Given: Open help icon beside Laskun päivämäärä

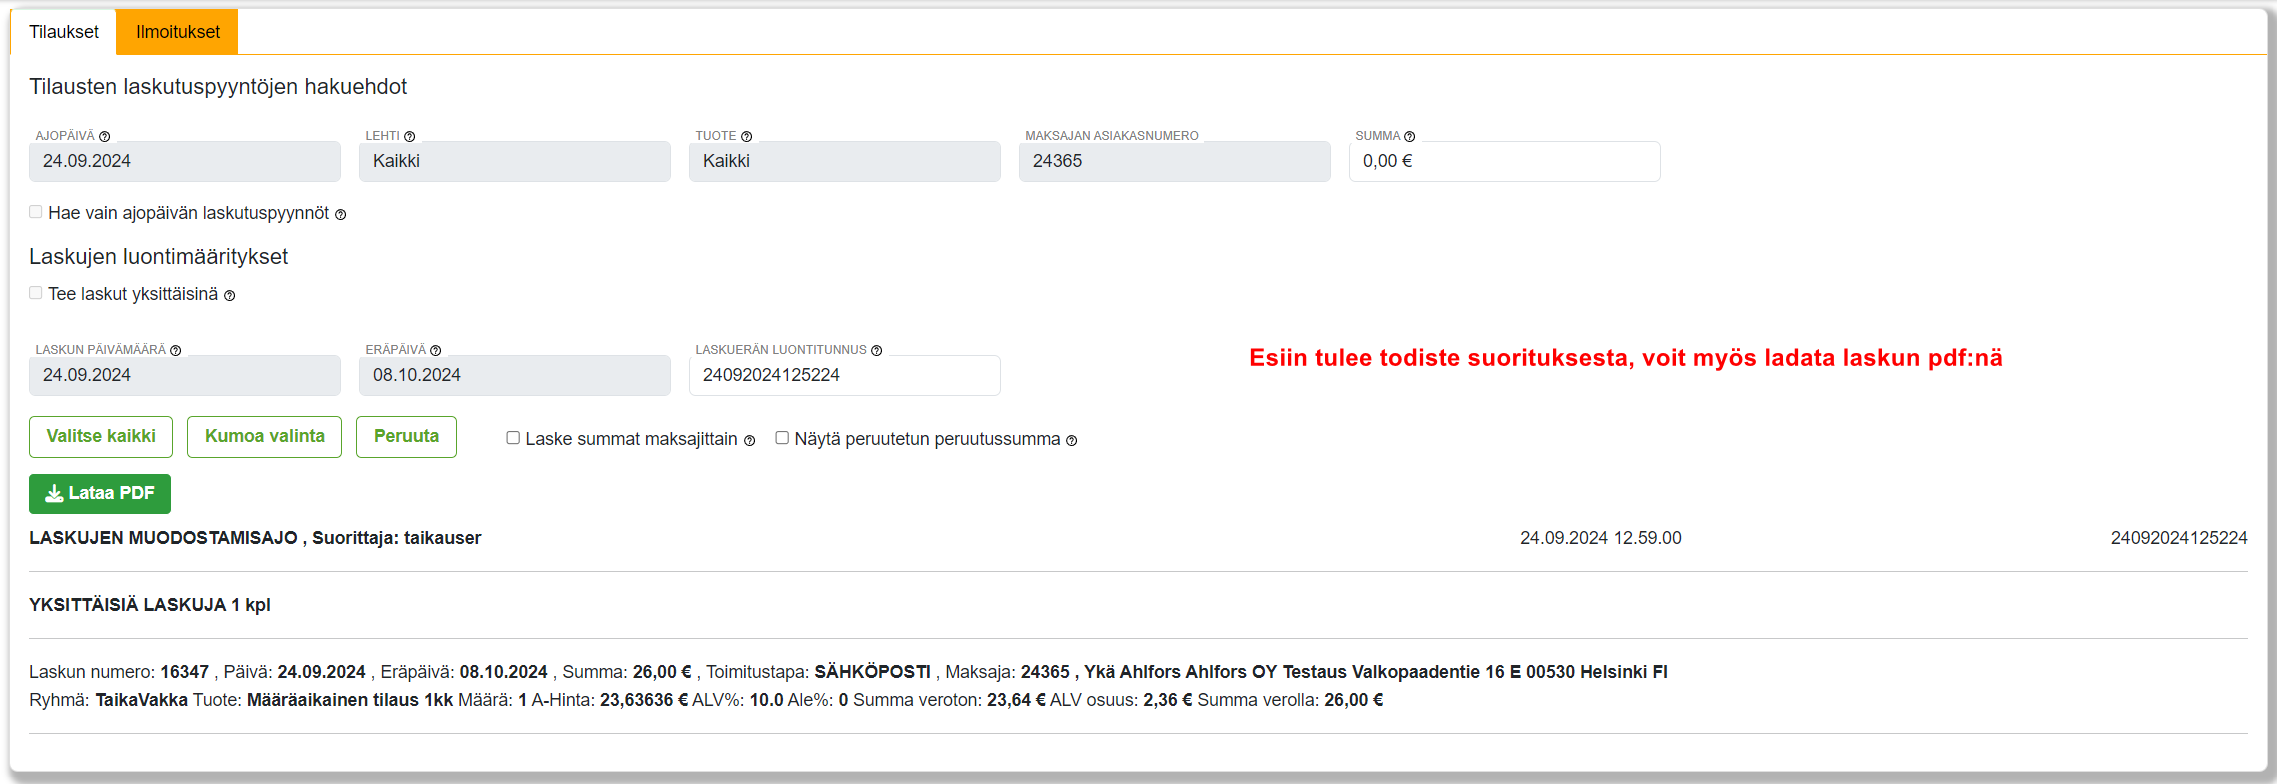Looking at the screenshot, I should tap(175, 351).
